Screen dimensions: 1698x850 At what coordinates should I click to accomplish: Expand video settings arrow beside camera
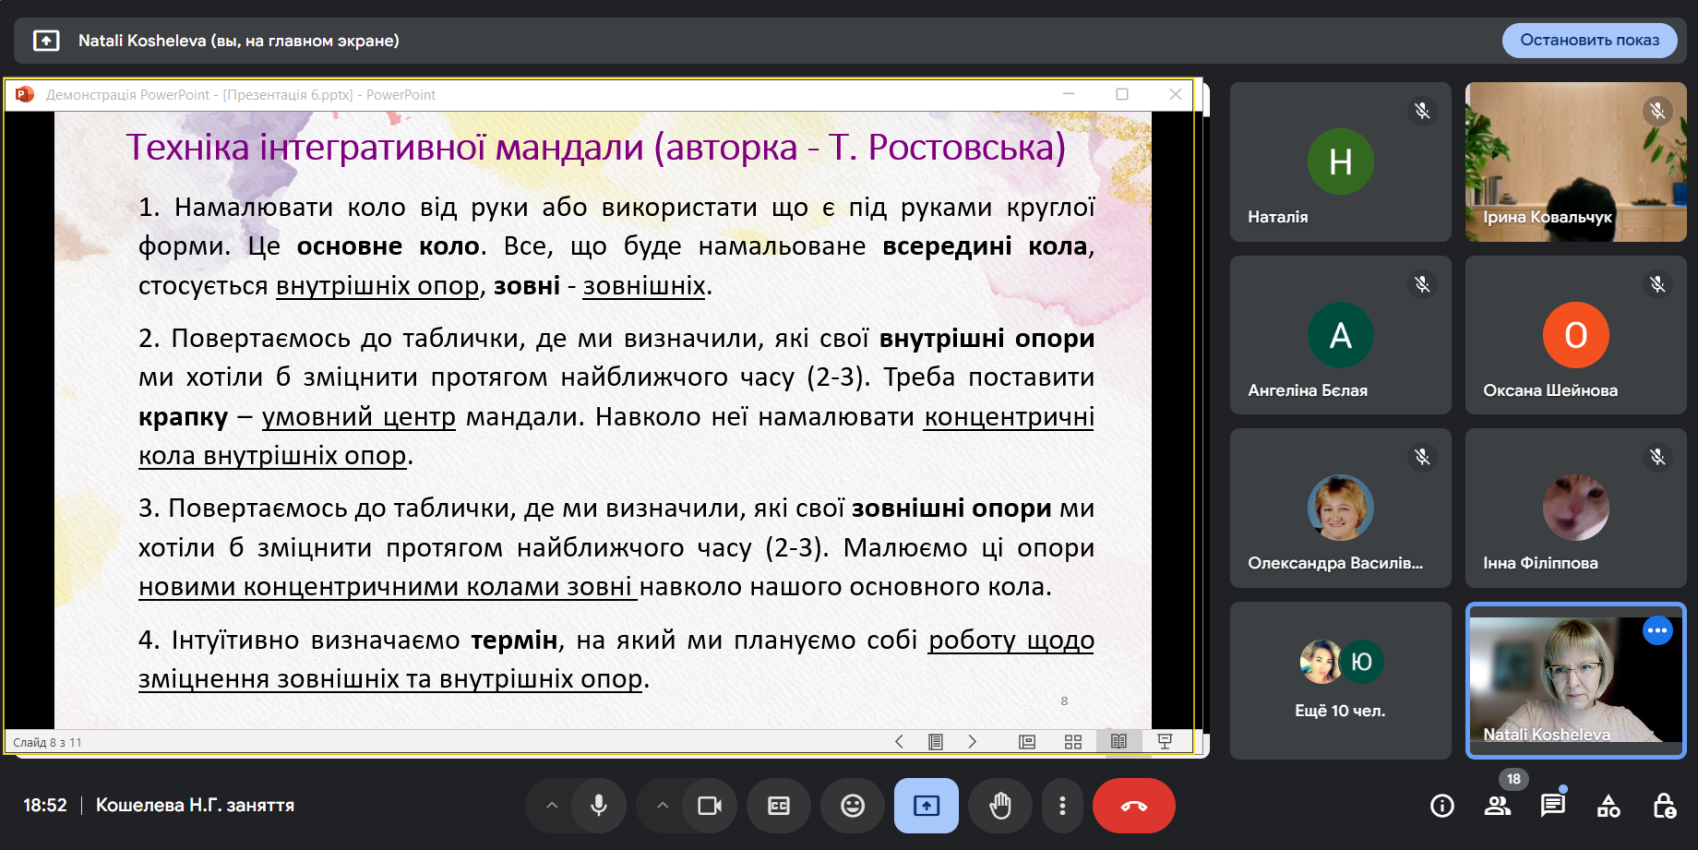coord(662,806)
